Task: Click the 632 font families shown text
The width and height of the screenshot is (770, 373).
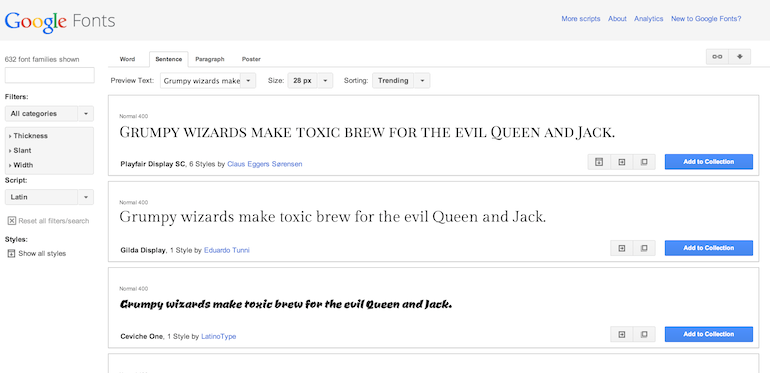Action: 42,59
